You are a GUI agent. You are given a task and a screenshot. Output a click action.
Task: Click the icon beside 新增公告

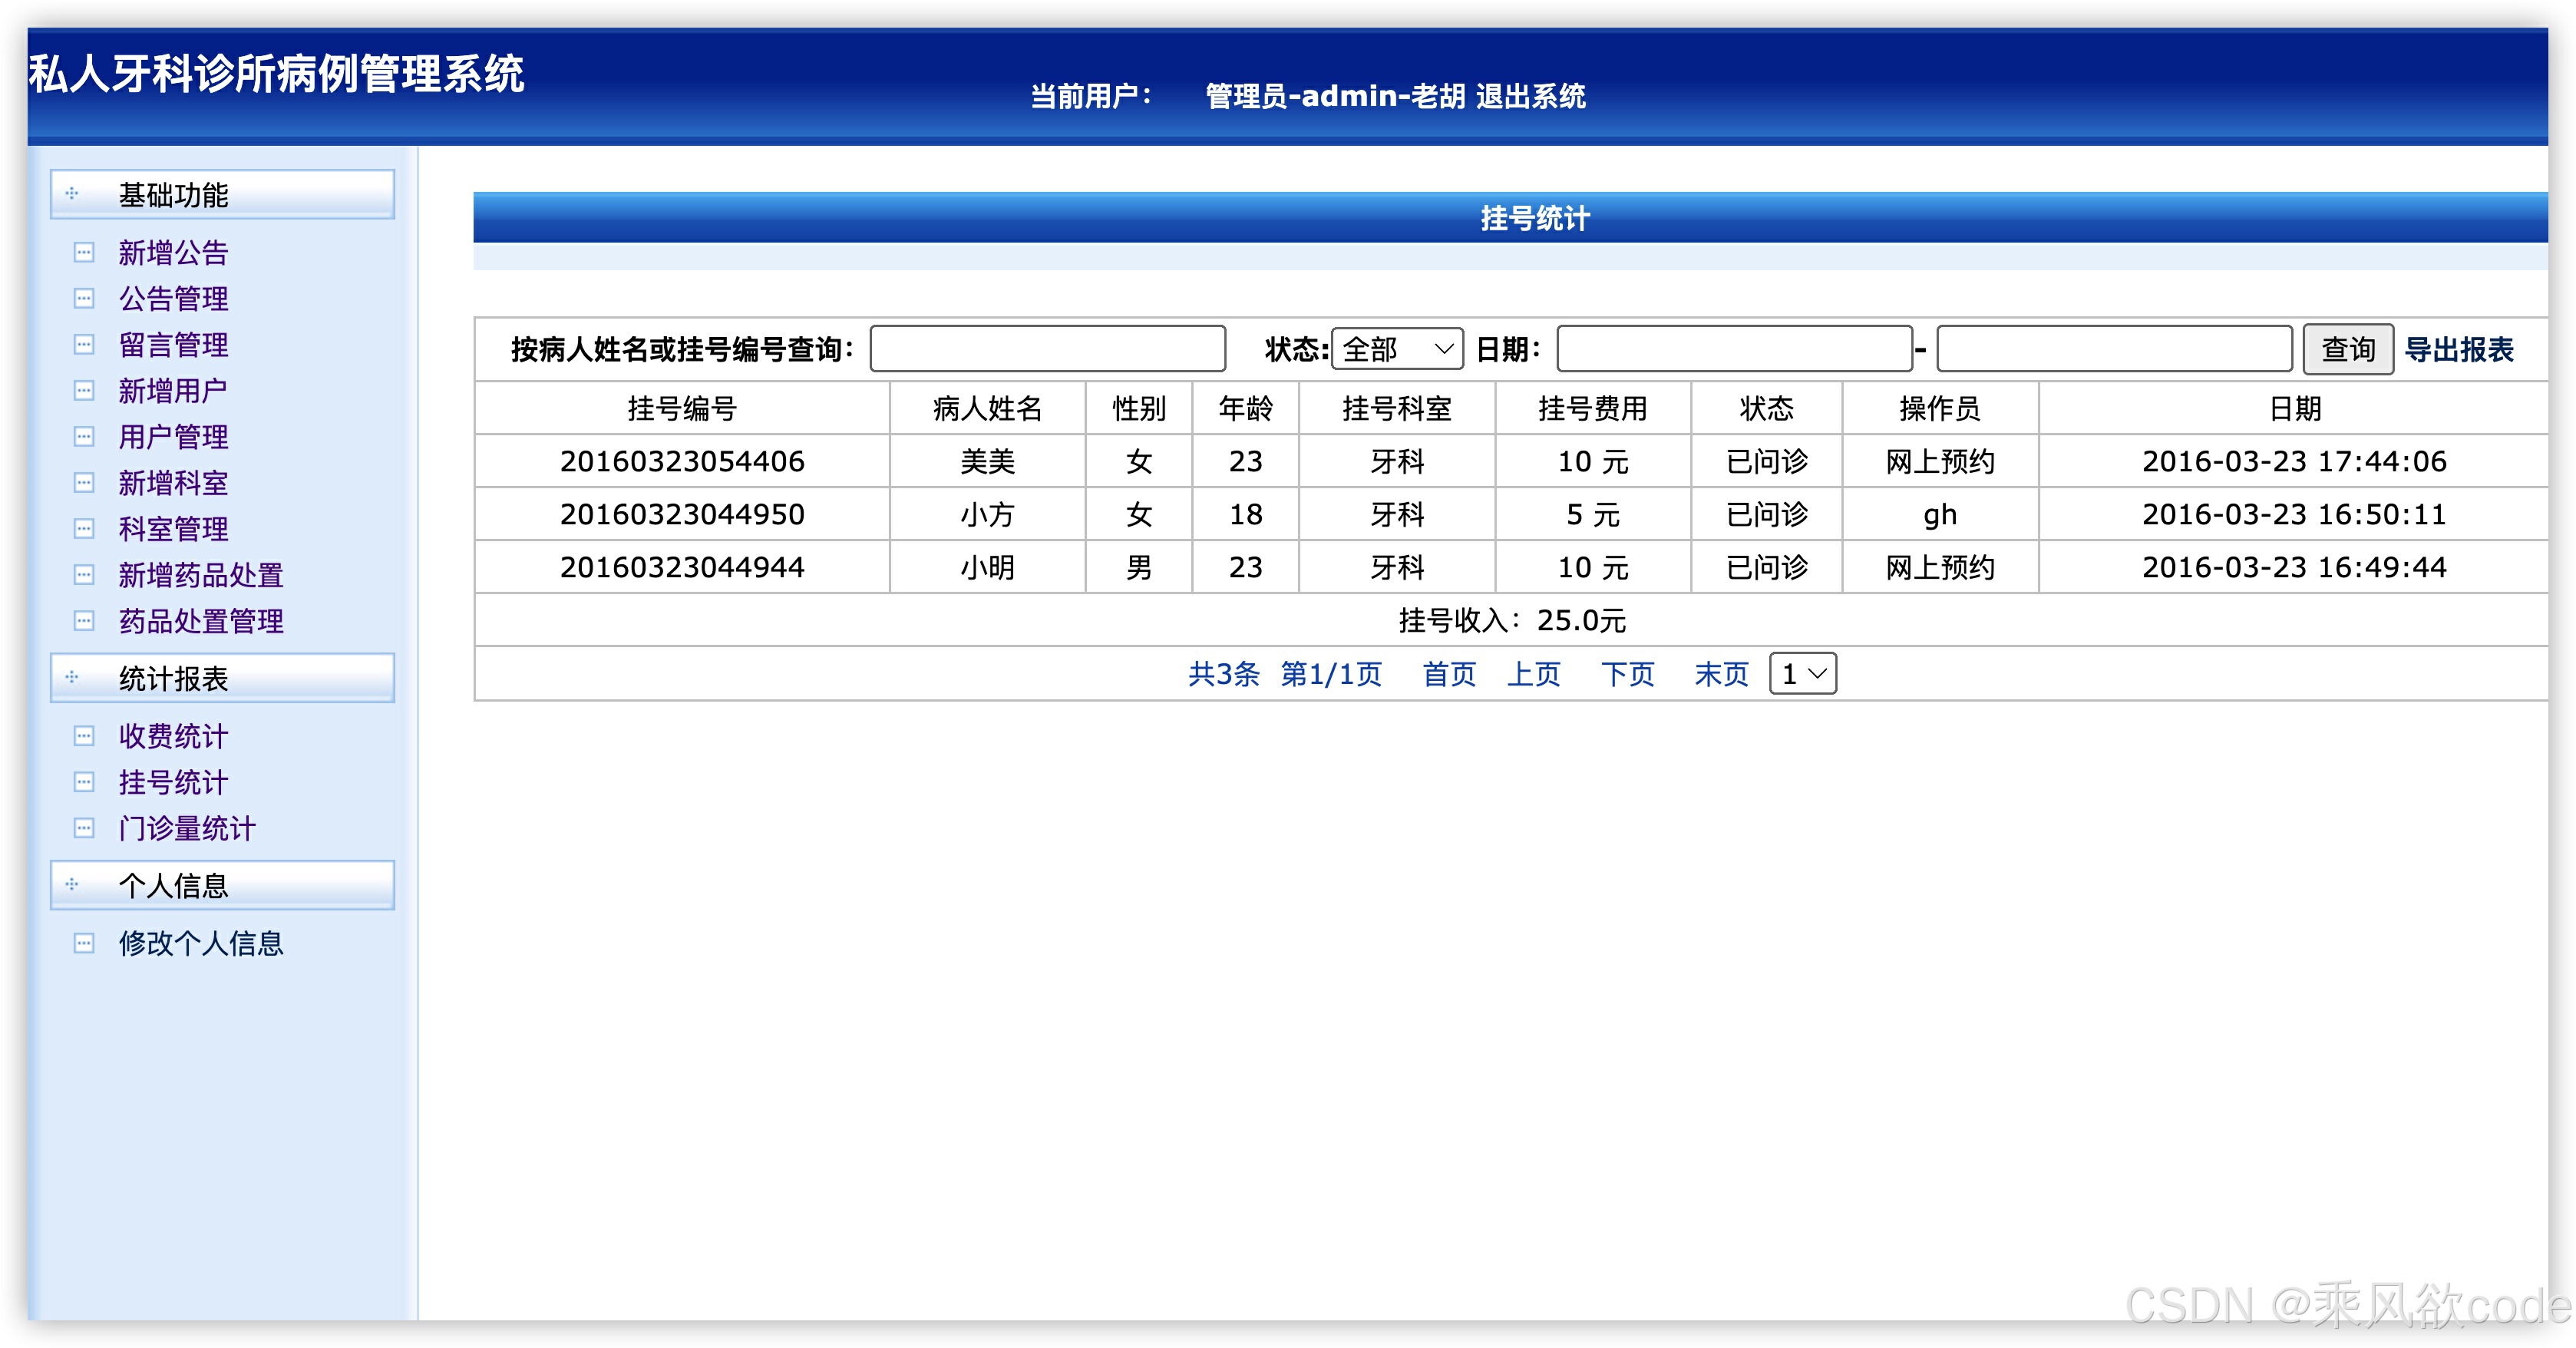click(84, 253)
